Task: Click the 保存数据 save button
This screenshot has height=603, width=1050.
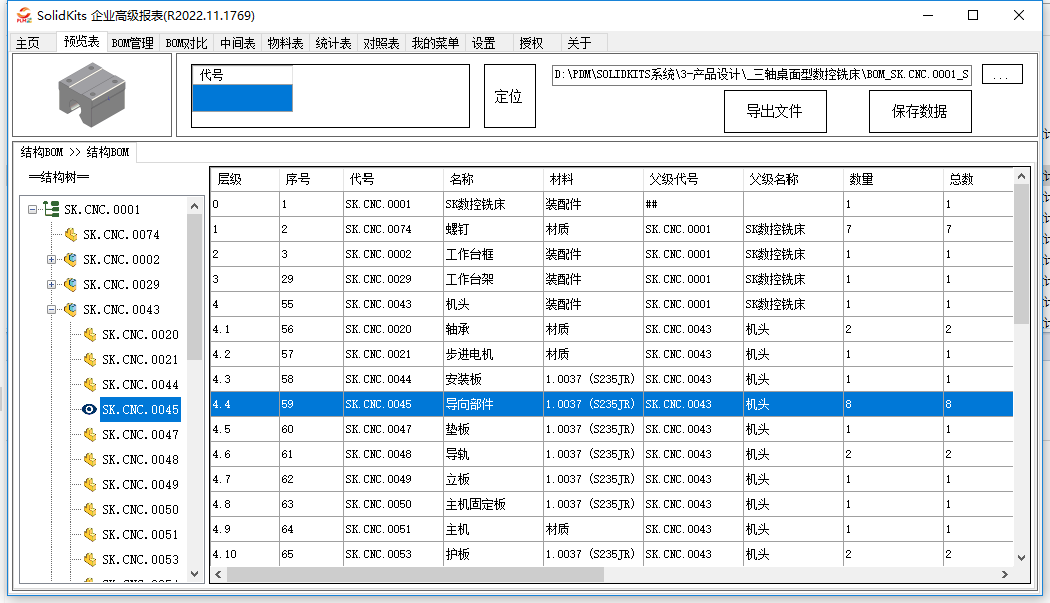Action: tap(919, 111)
